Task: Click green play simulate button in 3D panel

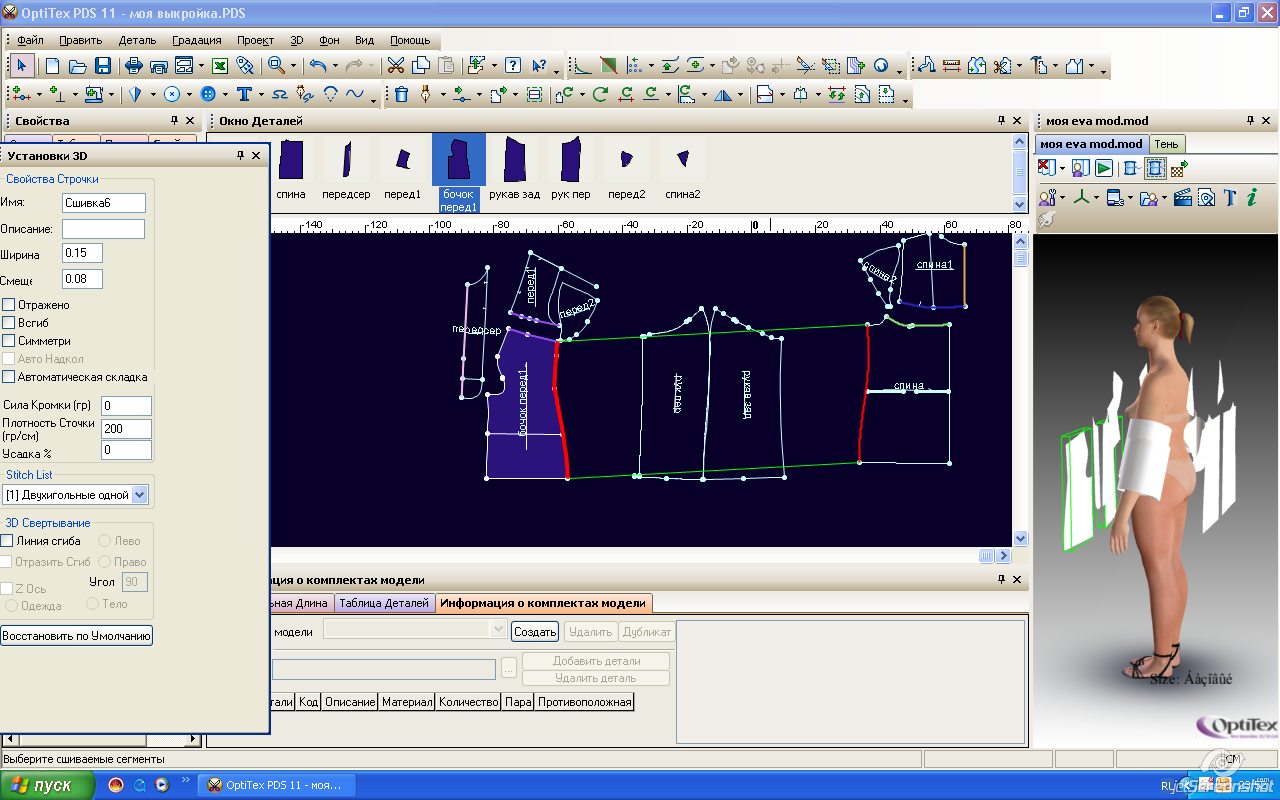Action: pos(1103,168)
